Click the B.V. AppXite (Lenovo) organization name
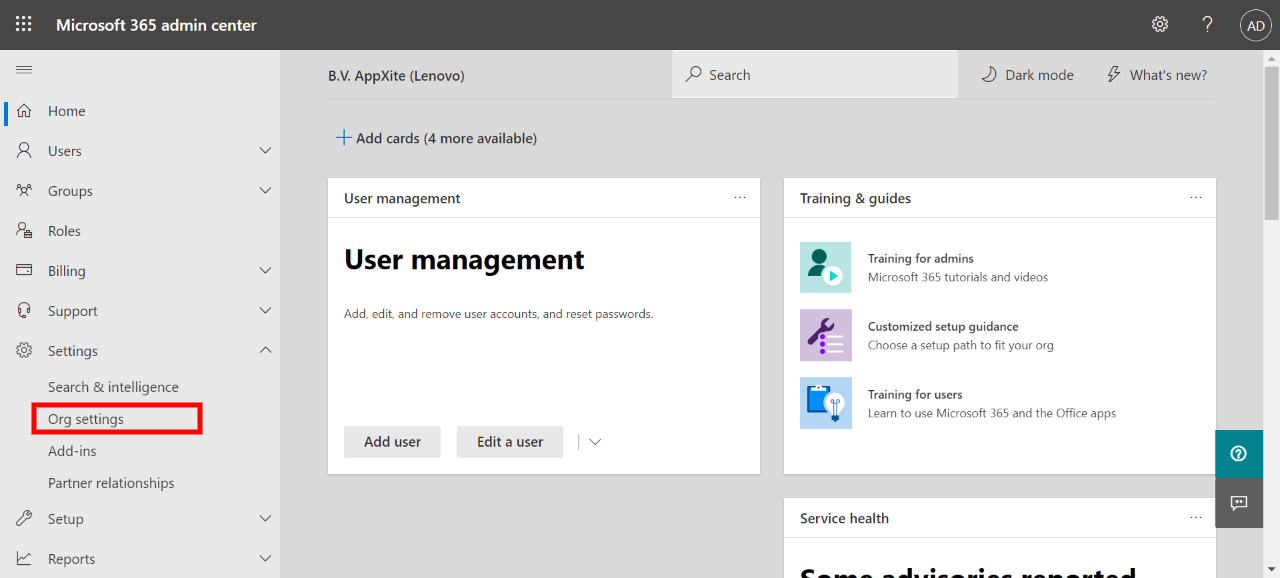 pos(396,75)
